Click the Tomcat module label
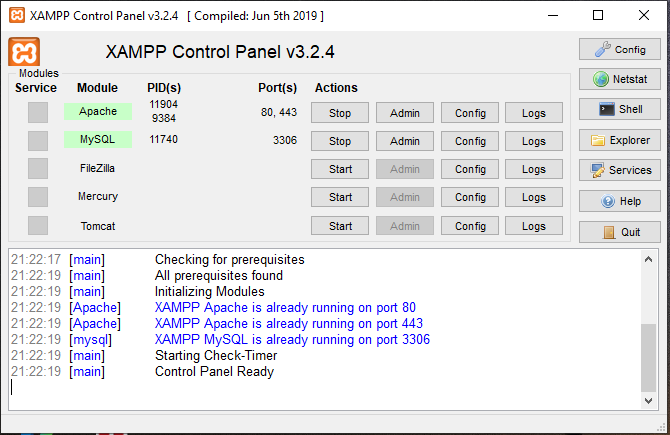The image size is (670, 435). [x=98, y=226]
